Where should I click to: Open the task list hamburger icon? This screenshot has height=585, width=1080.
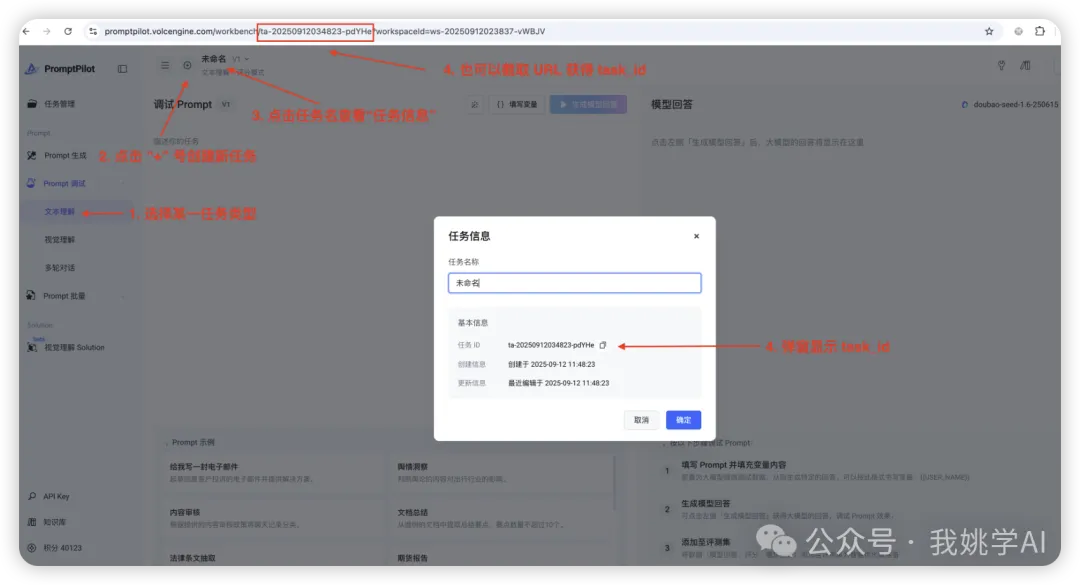[165, 65]
